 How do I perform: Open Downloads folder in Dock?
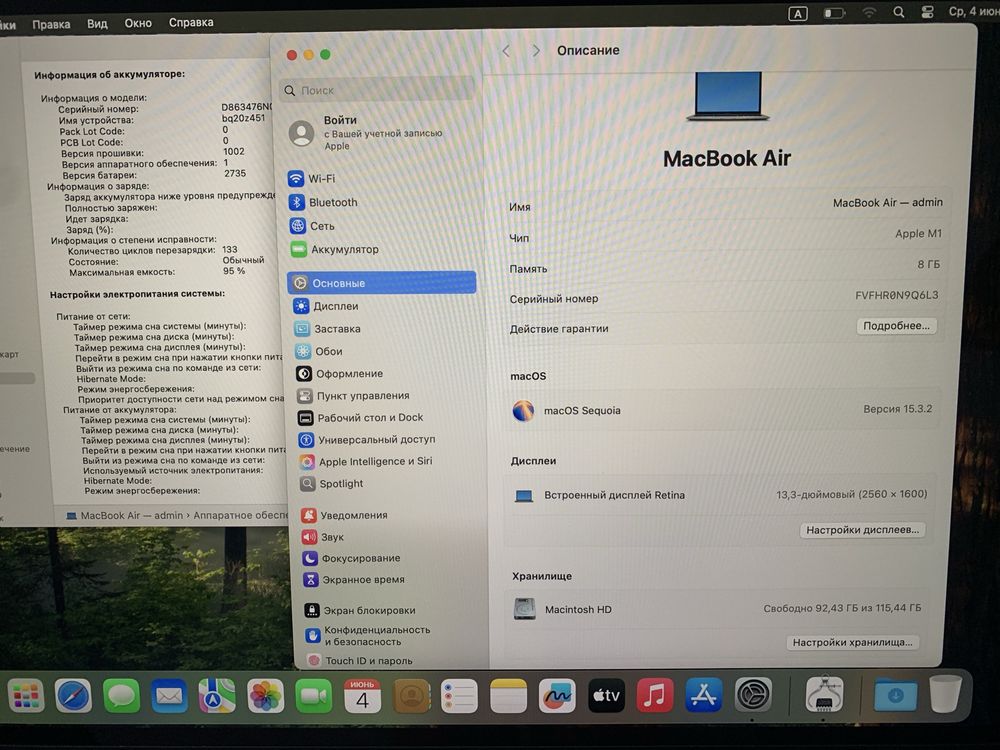coord(895,695)
